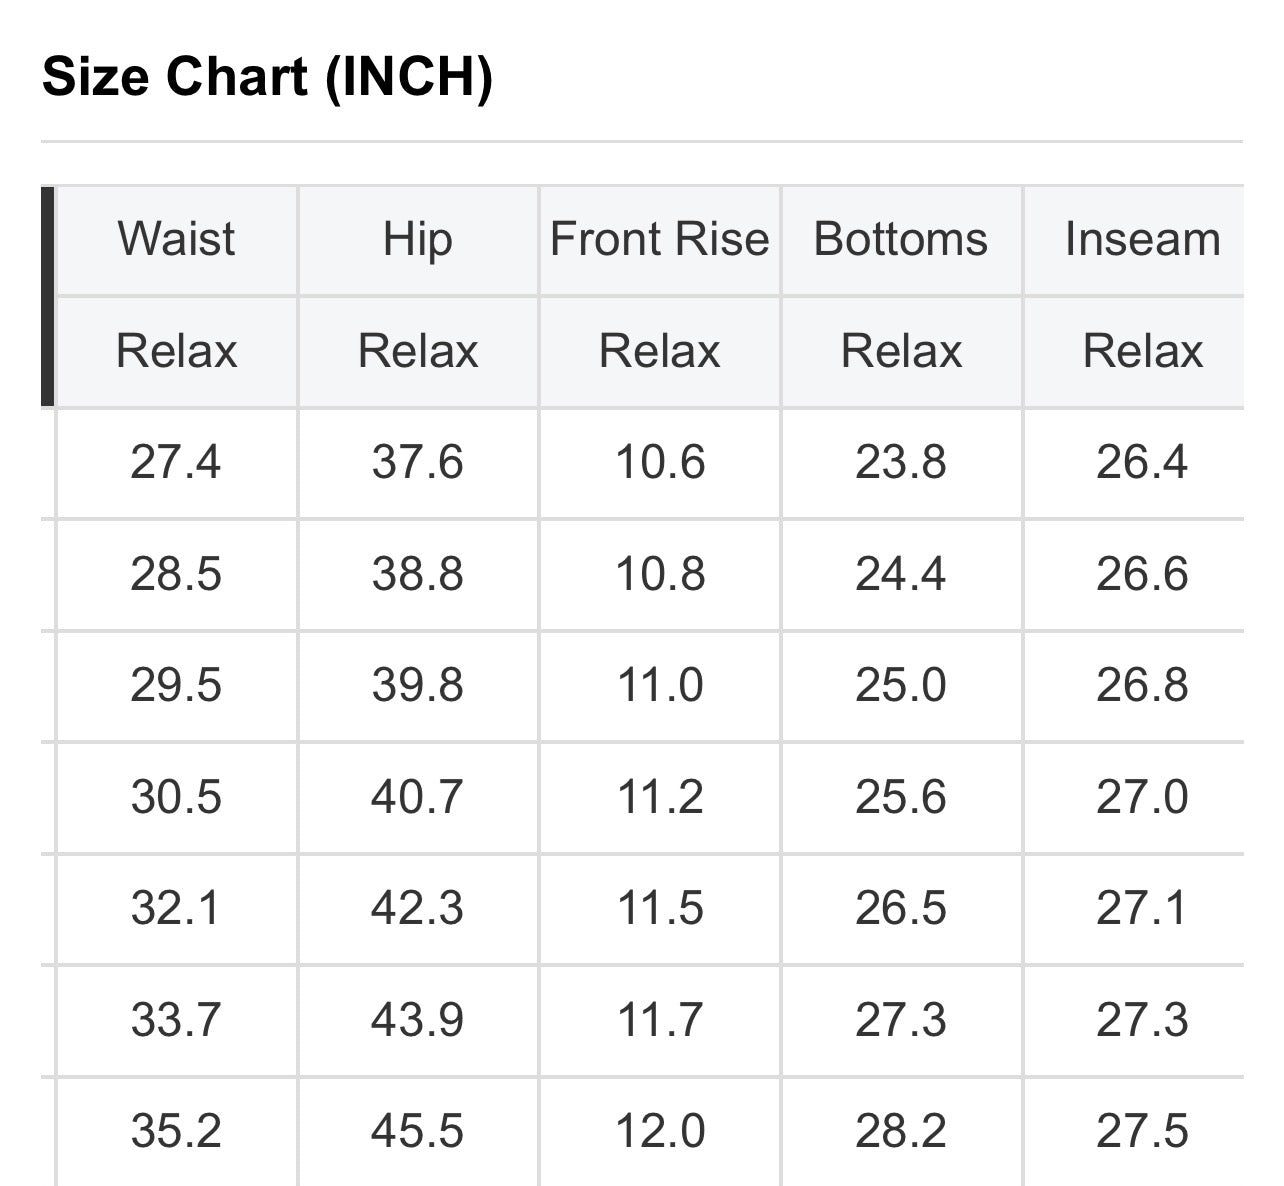Click the Front Rise column header
Image resolution: width=1284 pixels, height=1186 pixels.
[x=660, y=240]
